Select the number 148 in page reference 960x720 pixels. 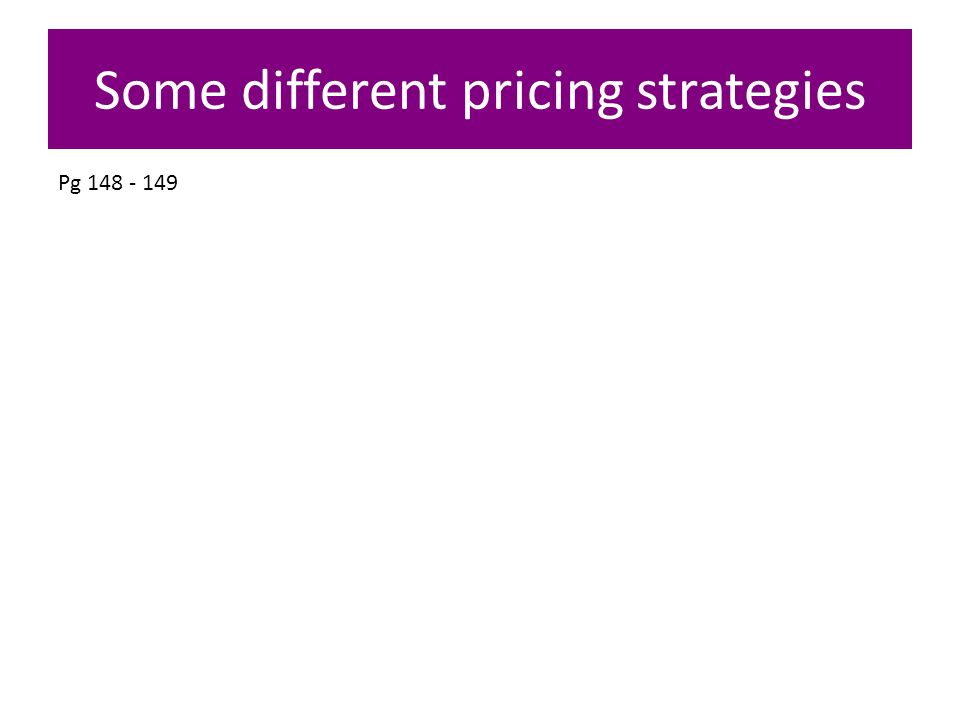(105, 182)
